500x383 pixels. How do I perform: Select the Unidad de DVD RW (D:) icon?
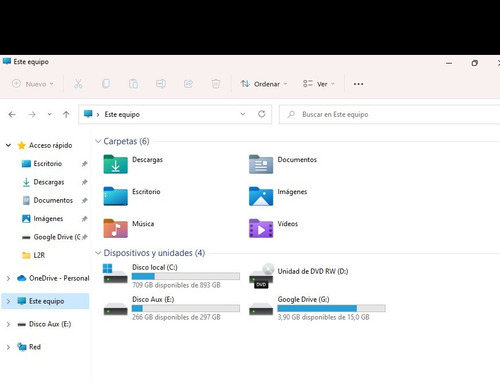click(261, 276)
